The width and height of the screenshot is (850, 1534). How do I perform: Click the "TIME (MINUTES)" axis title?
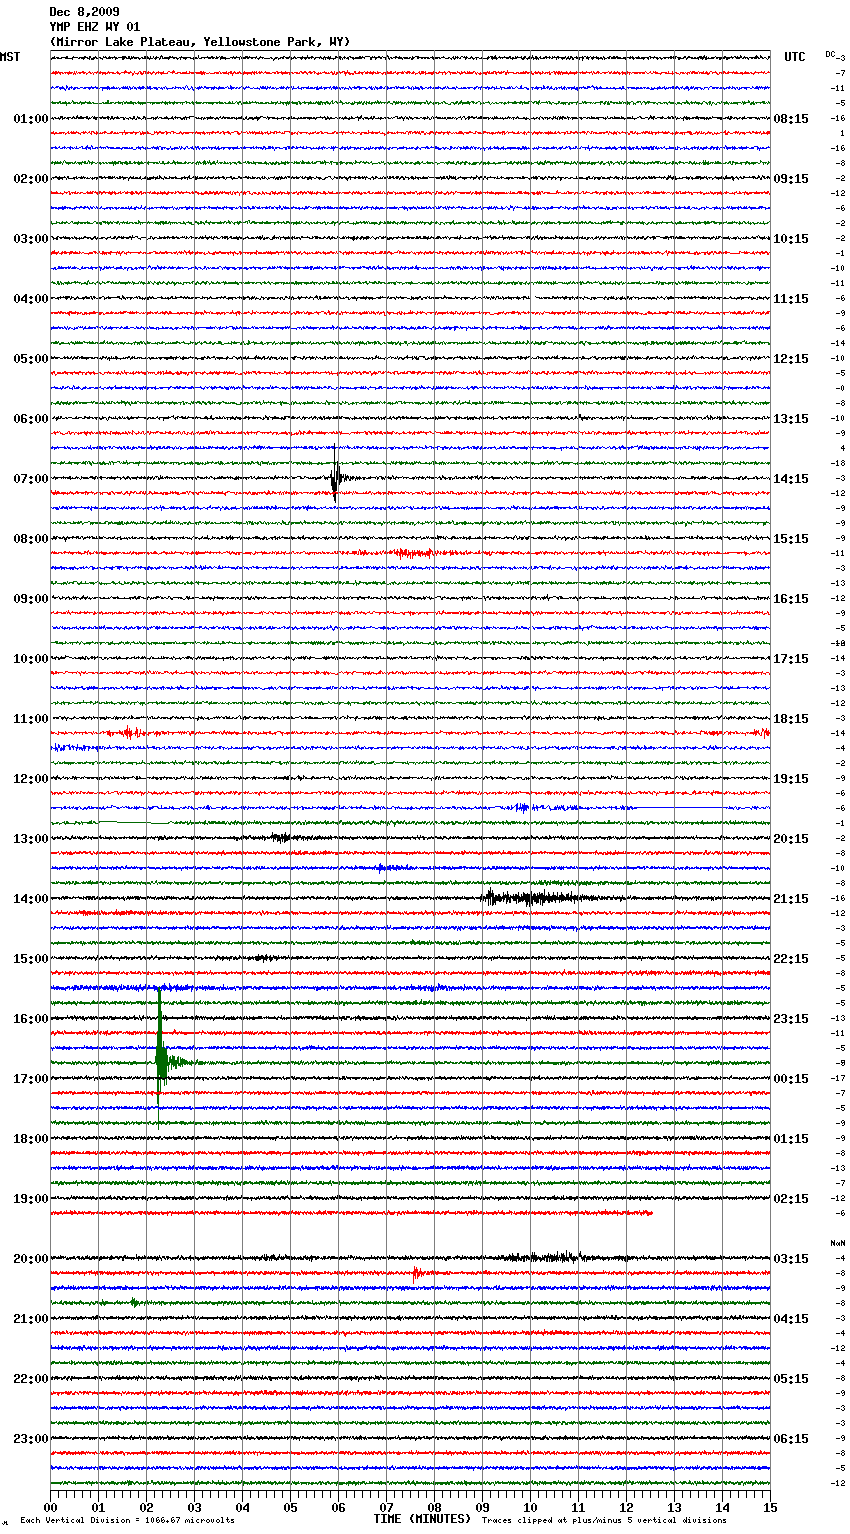[x=422, y=1519]
